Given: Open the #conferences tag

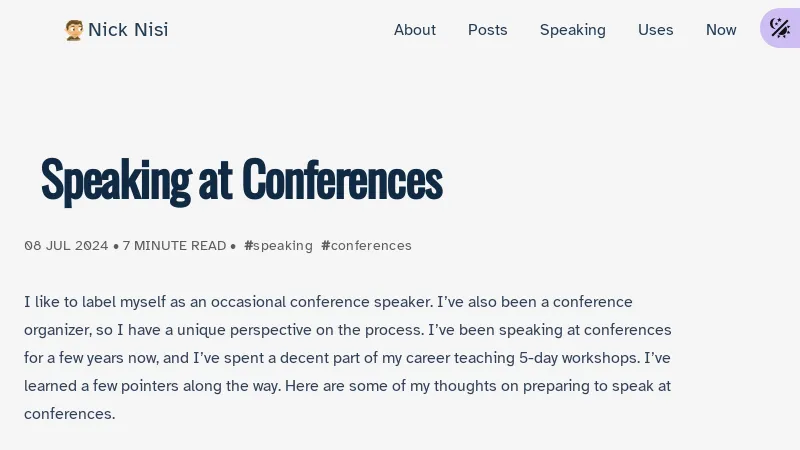Looking at the screenshot, I should [366, 245].
